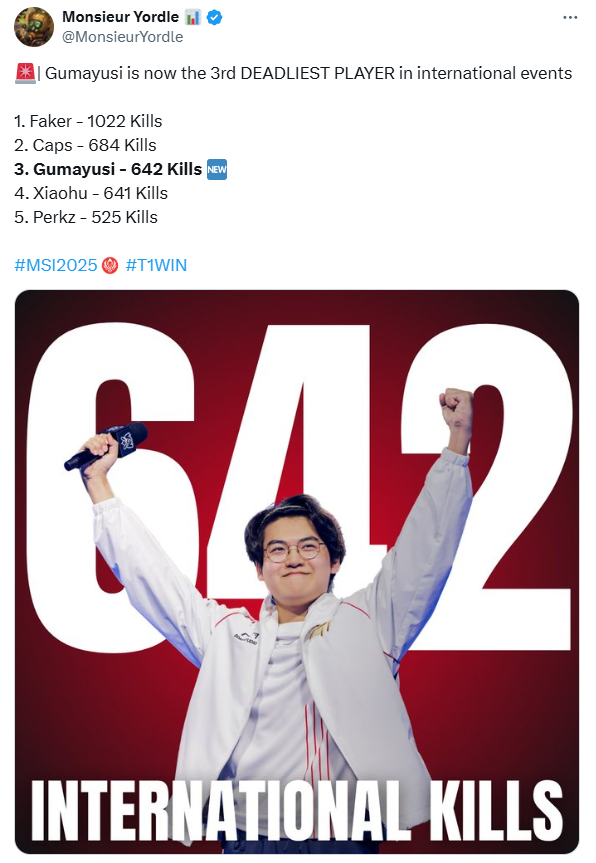Click the blue verified badge
This screenshot has width=596, height=863.
[215, 18]
